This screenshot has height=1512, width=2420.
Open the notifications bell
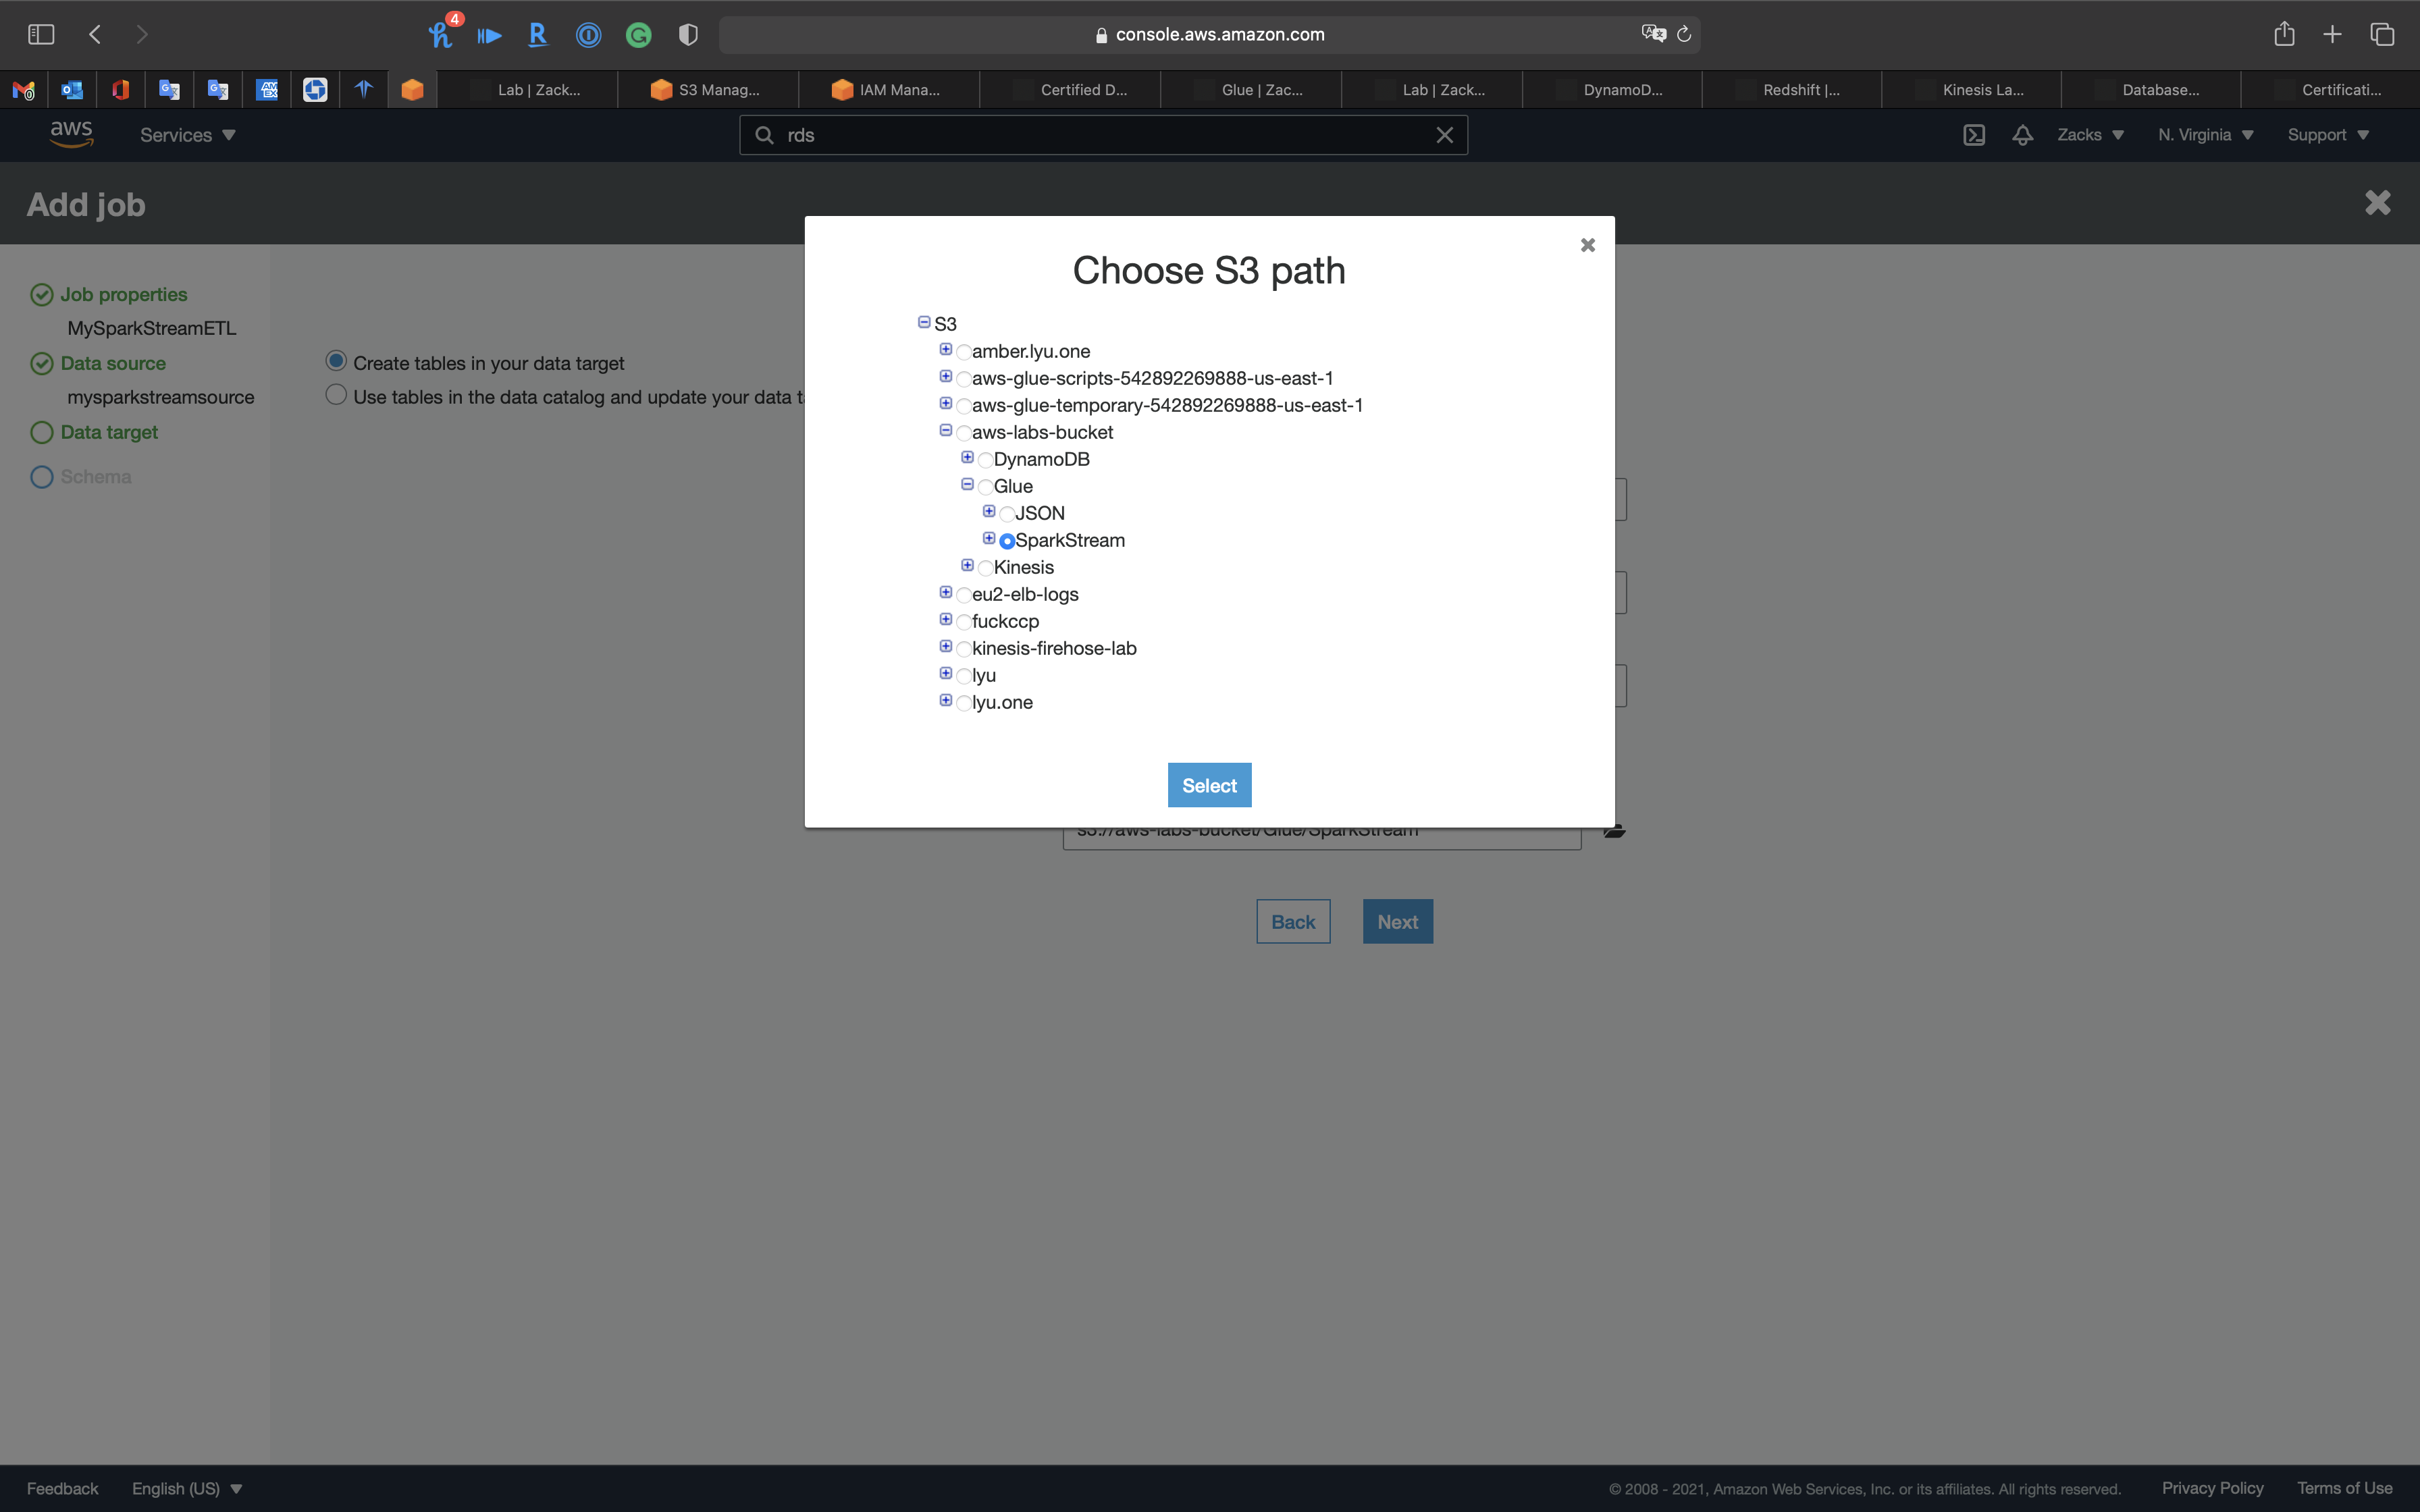2022,135
